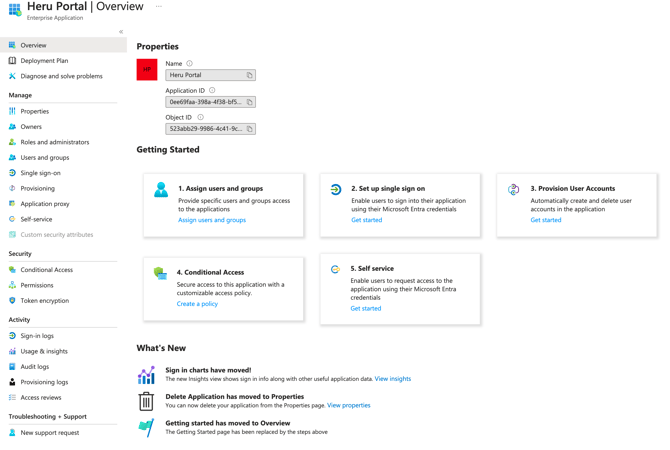Click the trash icon under What's New
This screenshot has width=670, height=450.
coord(146,401)
